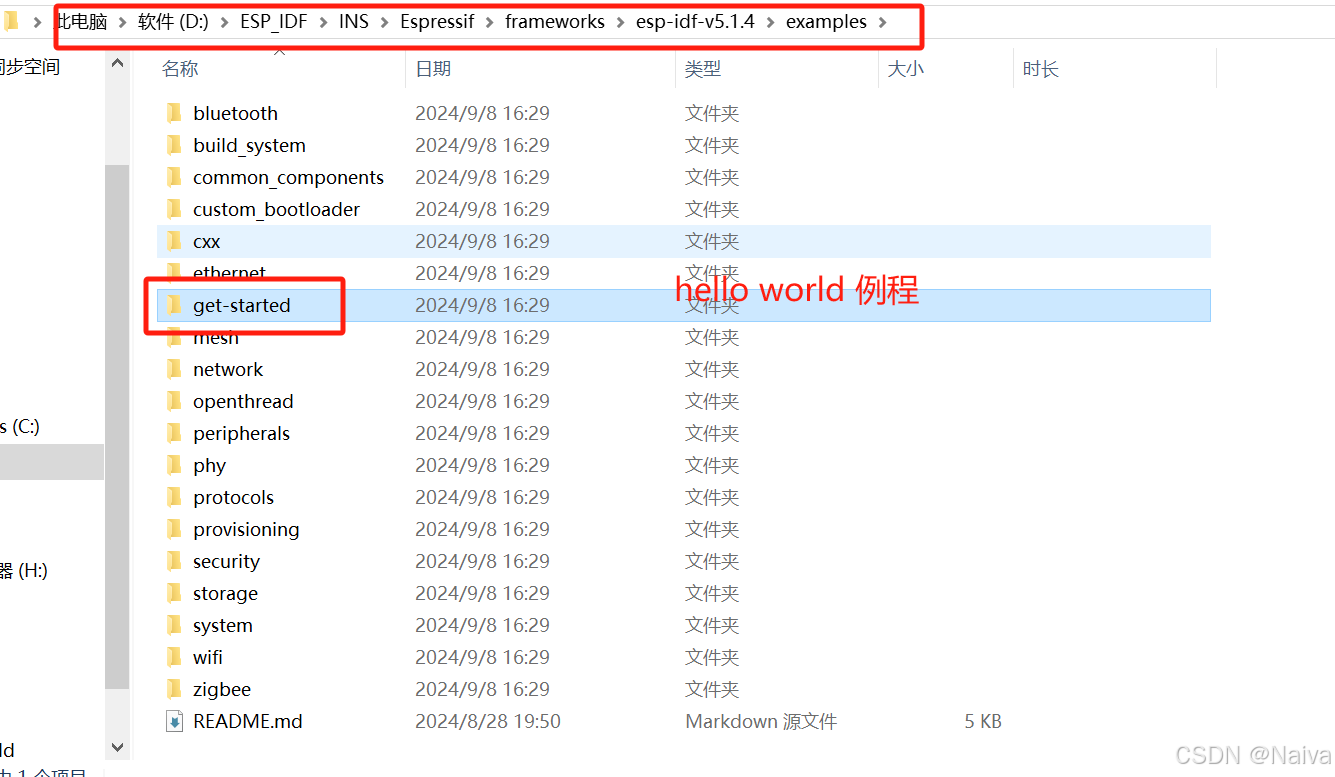1335x777 pixels.
Task: Open the zigbee folder icon
Action: point(174,689)
